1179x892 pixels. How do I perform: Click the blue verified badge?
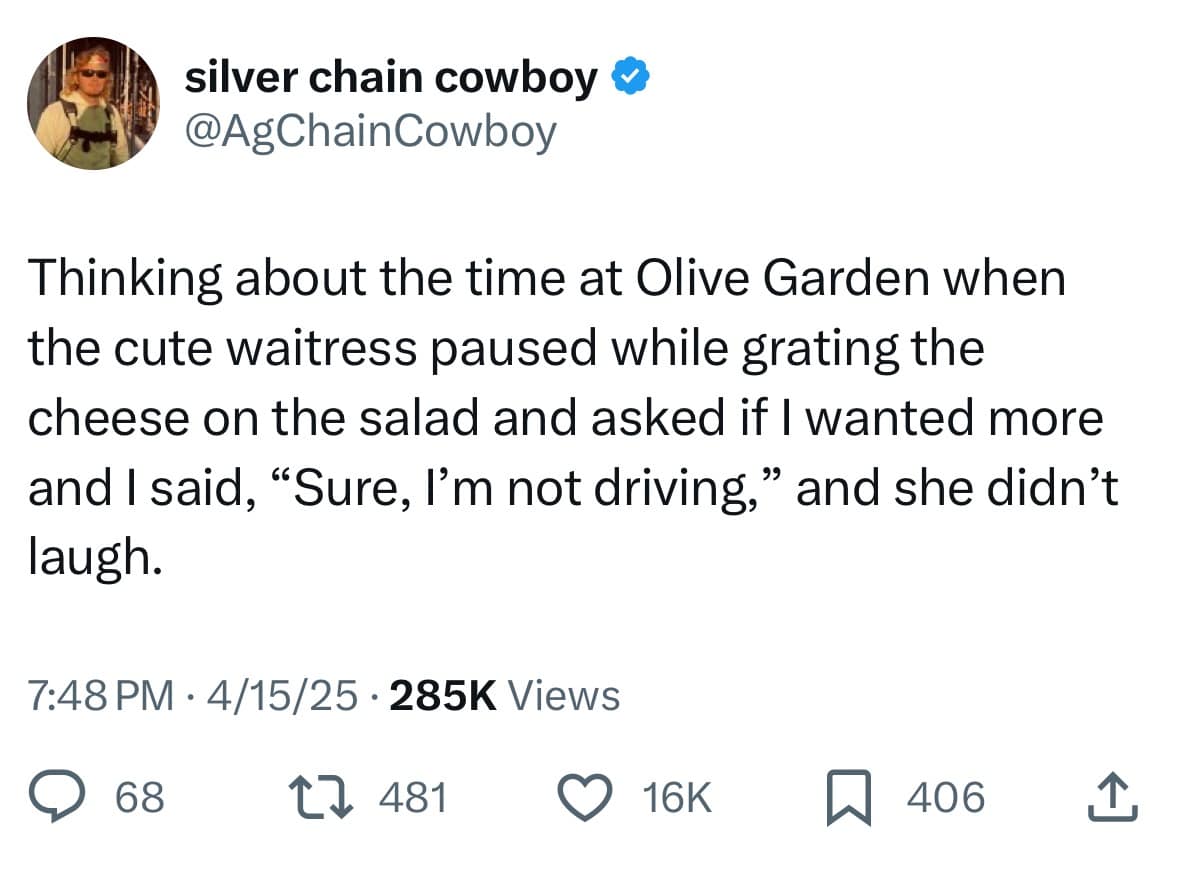[630, 76]
